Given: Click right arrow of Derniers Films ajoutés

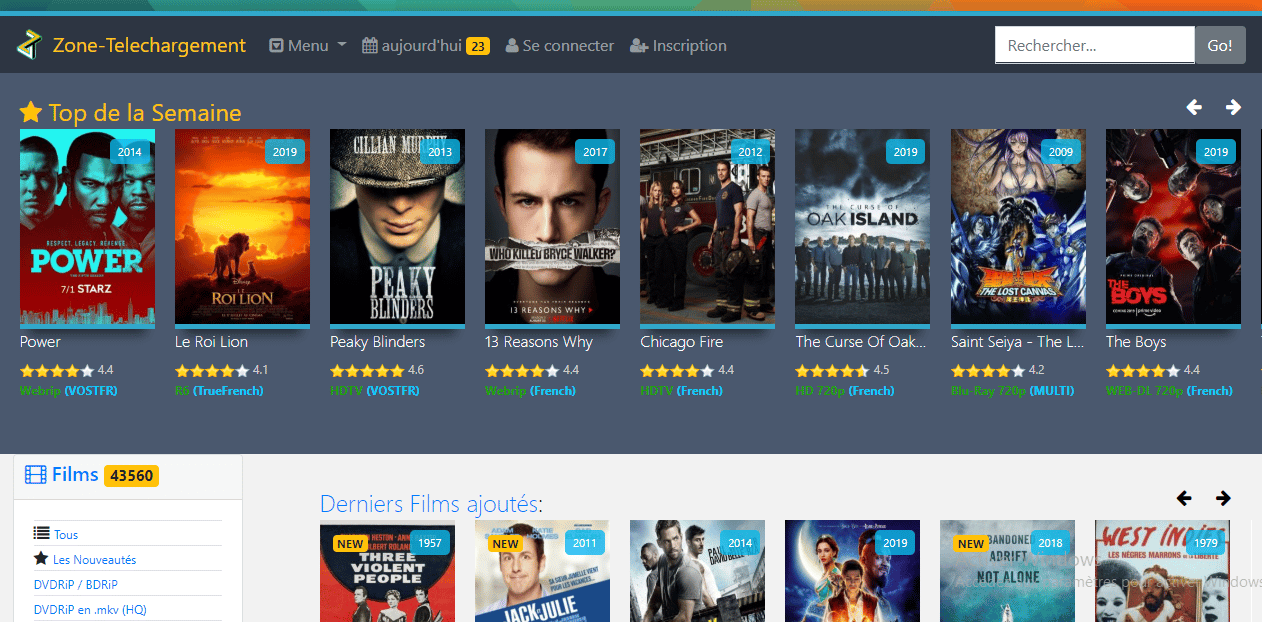Looking at the screenshot, I should 1223,498.
